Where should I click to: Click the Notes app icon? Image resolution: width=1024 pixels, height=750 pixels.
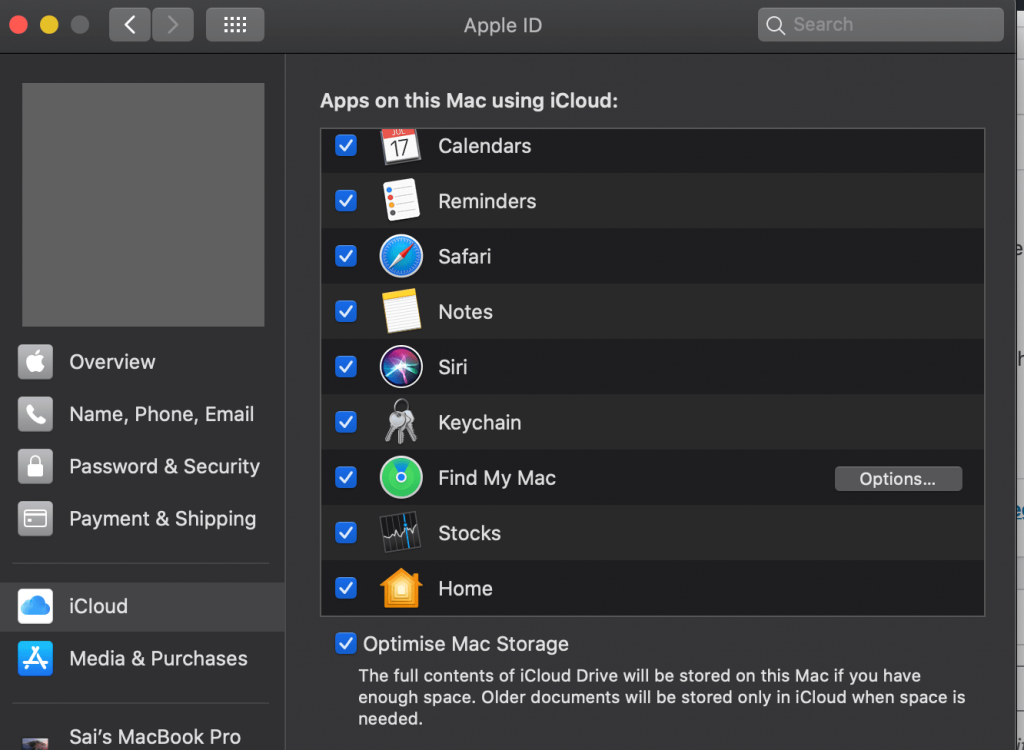click(400, 311)
